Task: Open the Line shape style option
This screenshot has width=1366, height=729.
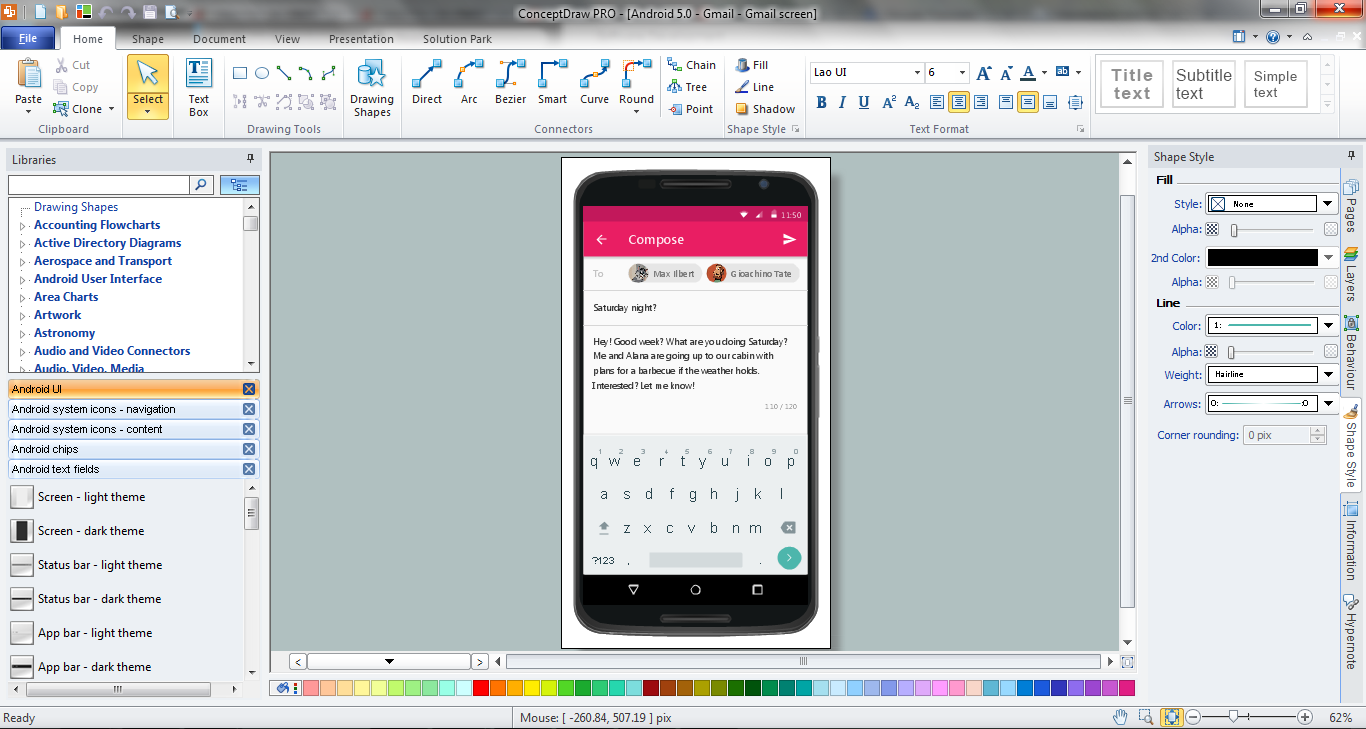Action: tap(755, 87)
